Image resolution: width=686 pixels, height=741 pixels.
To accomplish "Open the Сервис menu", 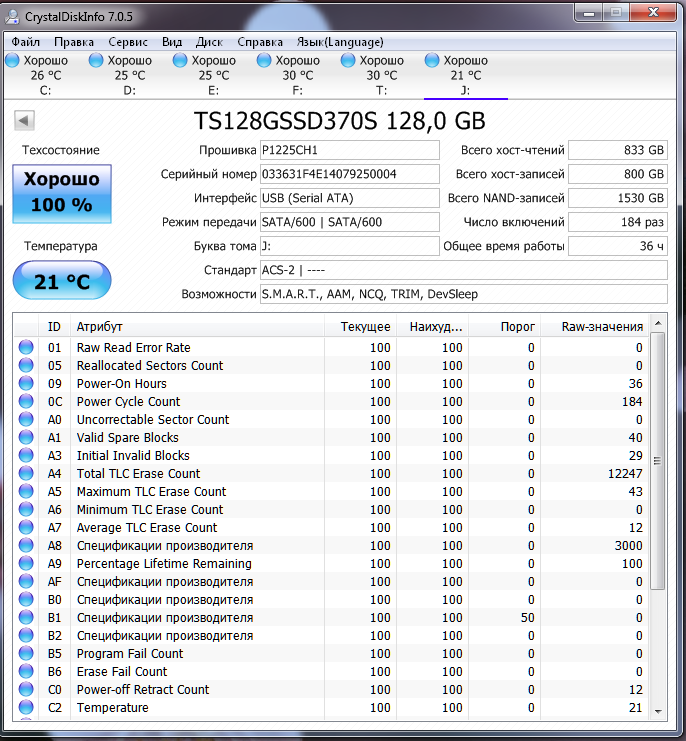I will coord(128,42).
